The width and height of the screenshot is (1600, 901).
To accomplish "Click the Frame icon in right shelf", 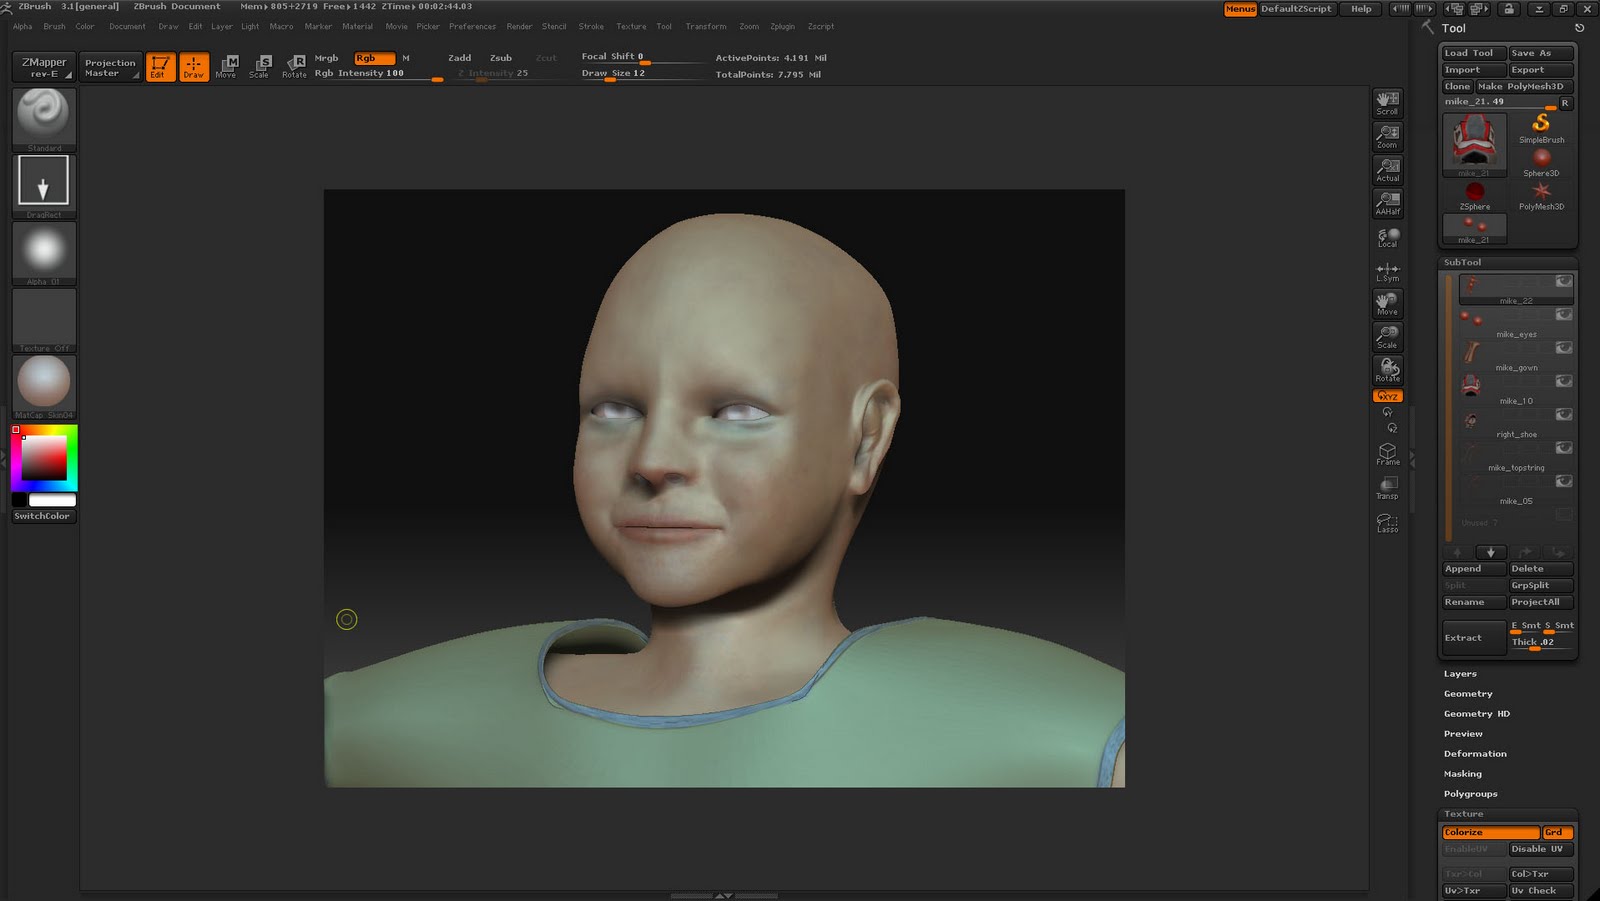I will pyautogui.click(x=1387, y=454).
